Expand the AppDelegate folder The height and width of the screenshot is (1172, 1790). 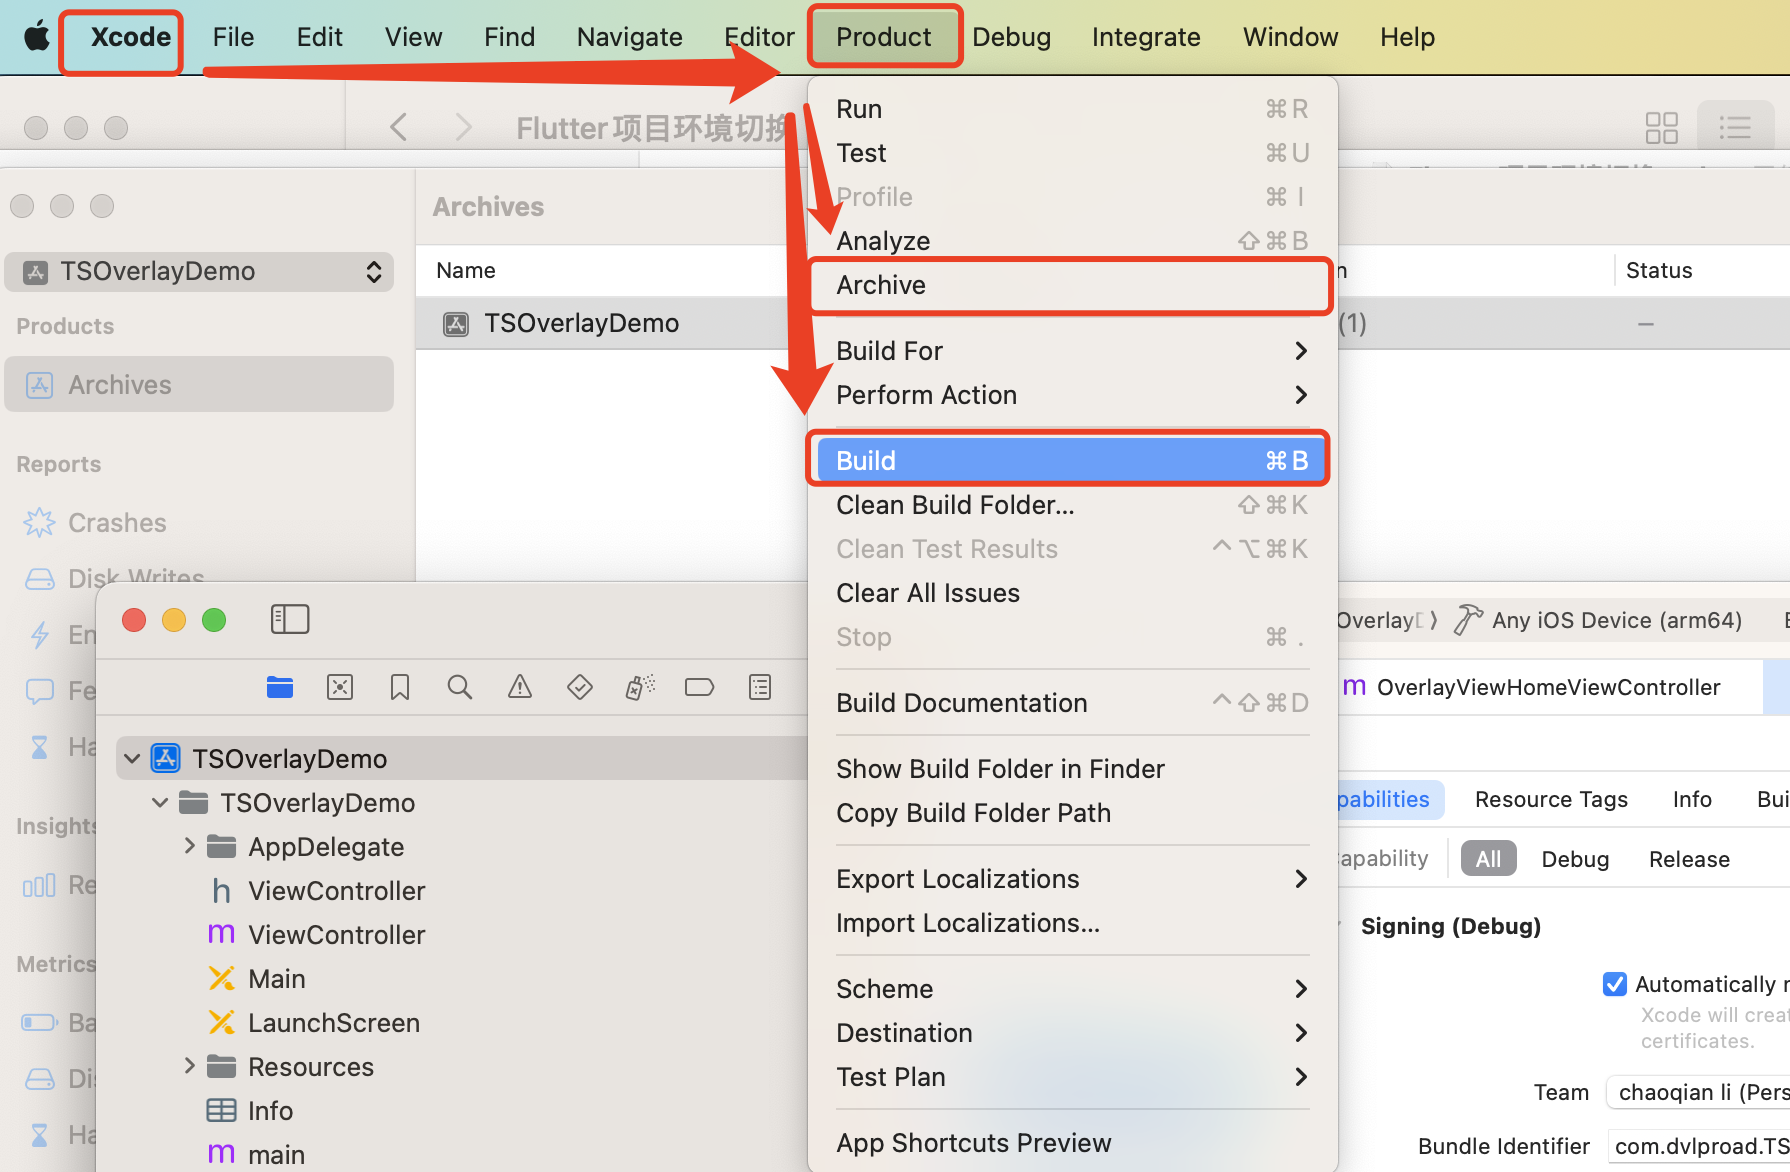189,846
